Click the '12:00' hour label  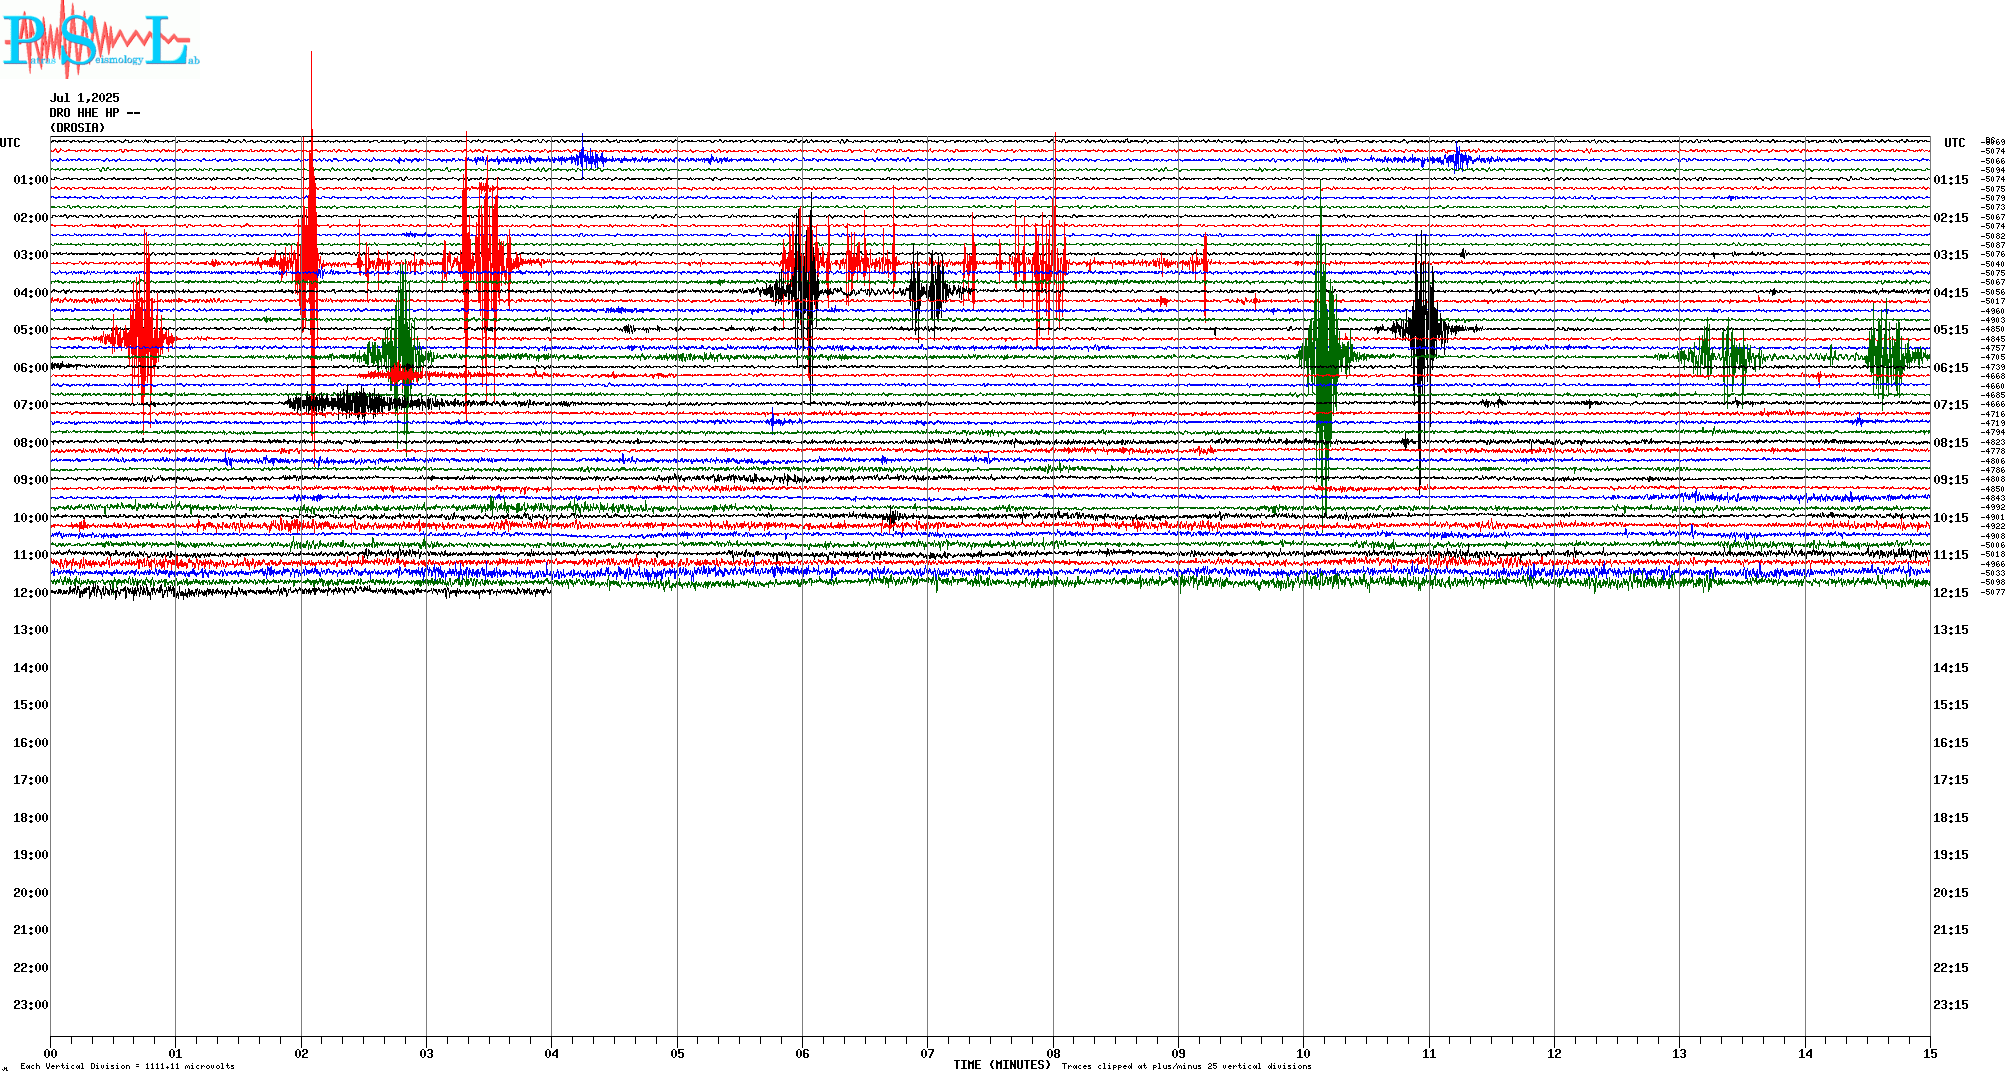[31, 593]
